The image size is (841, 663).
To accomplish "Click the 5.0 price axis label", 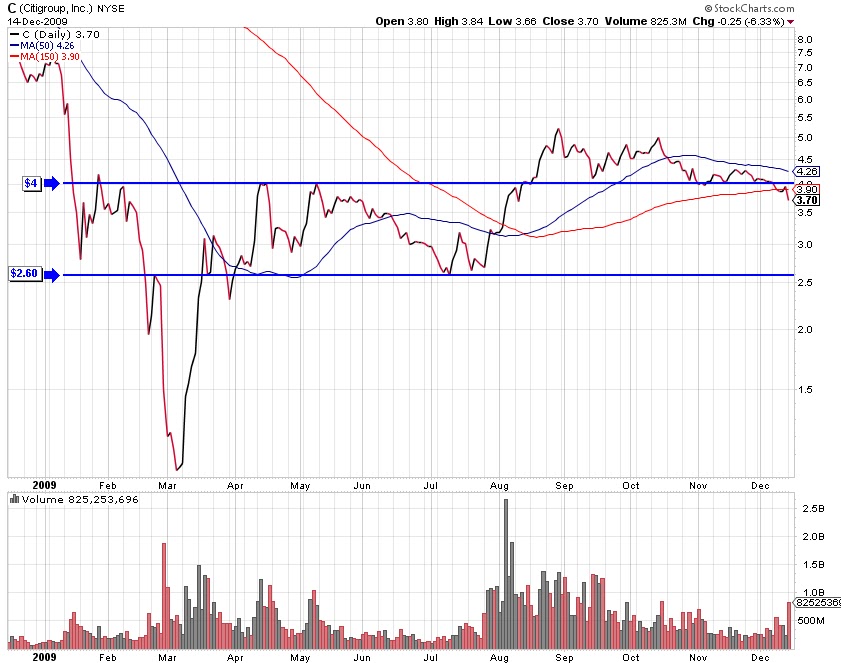I will pyautogui.click(x=805, y=138).
